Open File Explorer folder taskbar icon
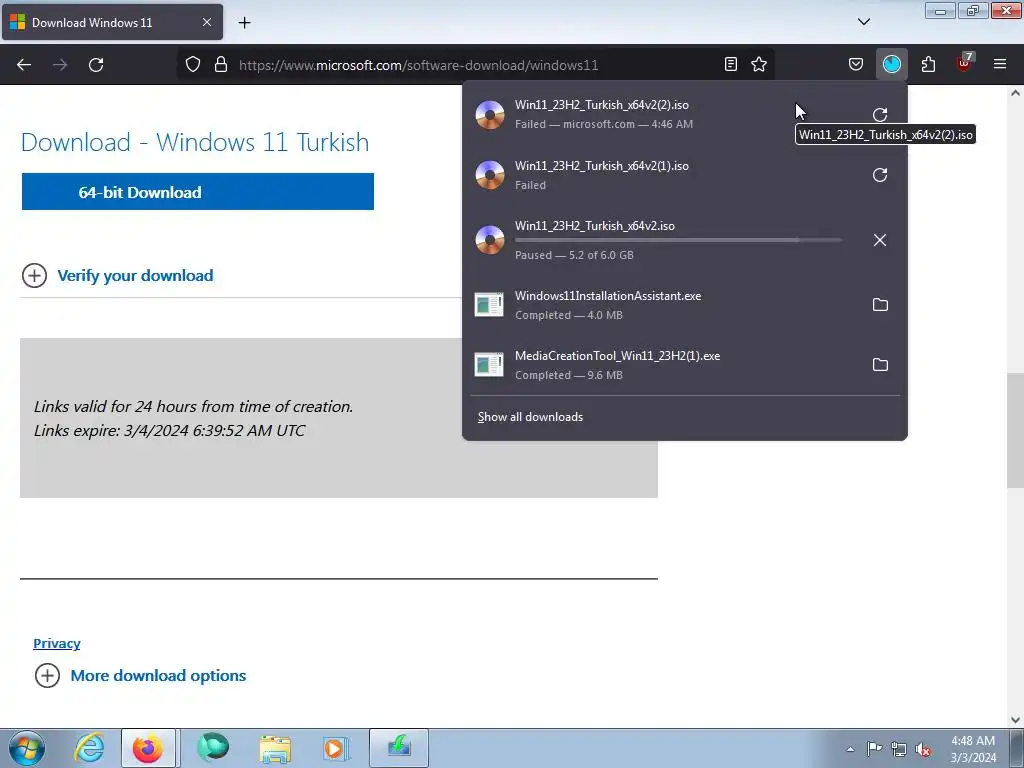 tap(275, 748)
